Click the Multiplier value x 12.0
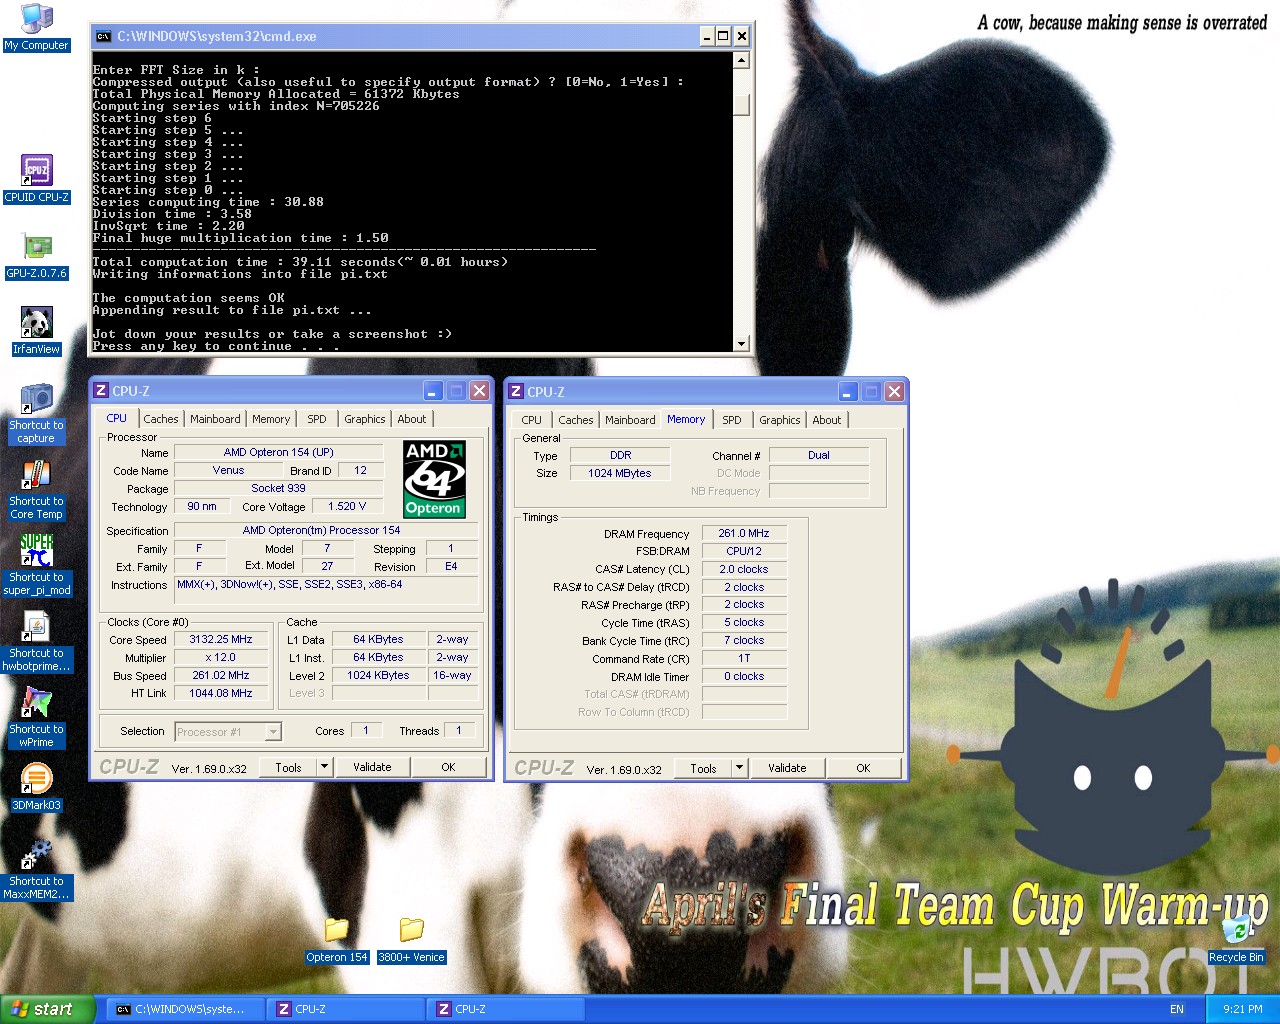The width and height of the screenshot is (1280, 1024). click(221, 658)
